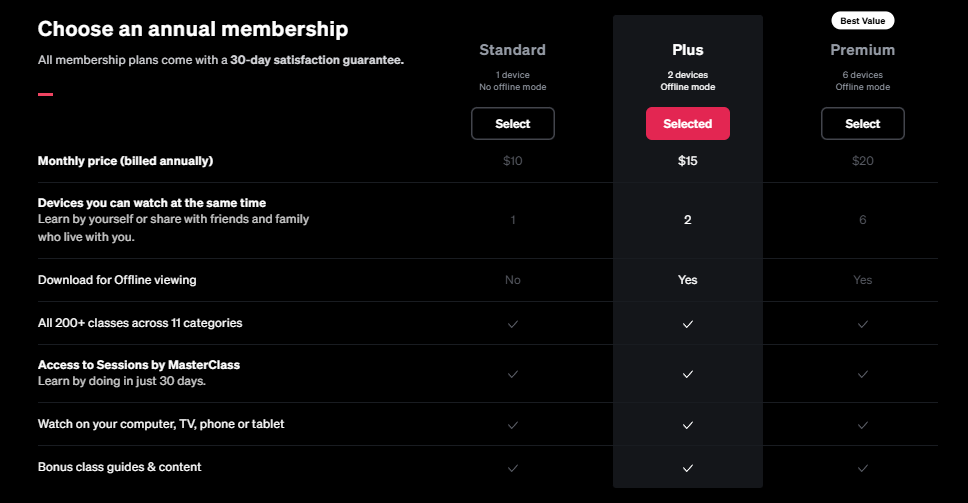Click the $20 Premium monthly price

[862, 161]
